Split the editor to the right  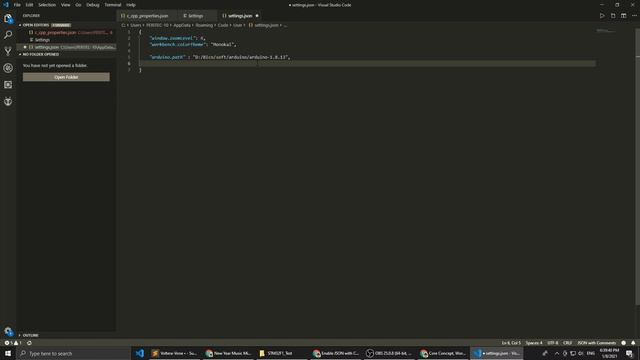tap(624, 16)
